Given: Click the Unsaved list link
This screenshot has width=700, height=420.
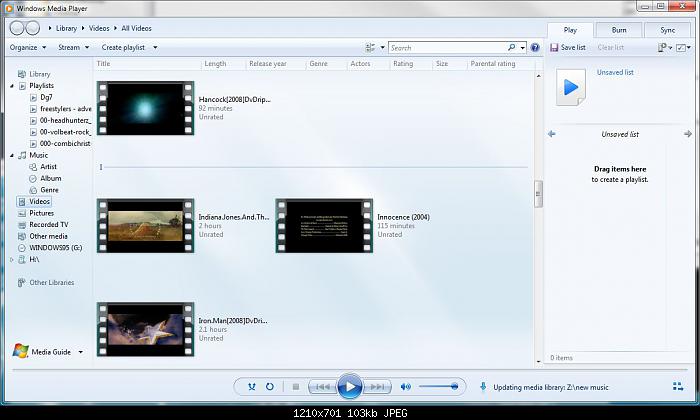Looking at the screenshot, I should [615, 72].
